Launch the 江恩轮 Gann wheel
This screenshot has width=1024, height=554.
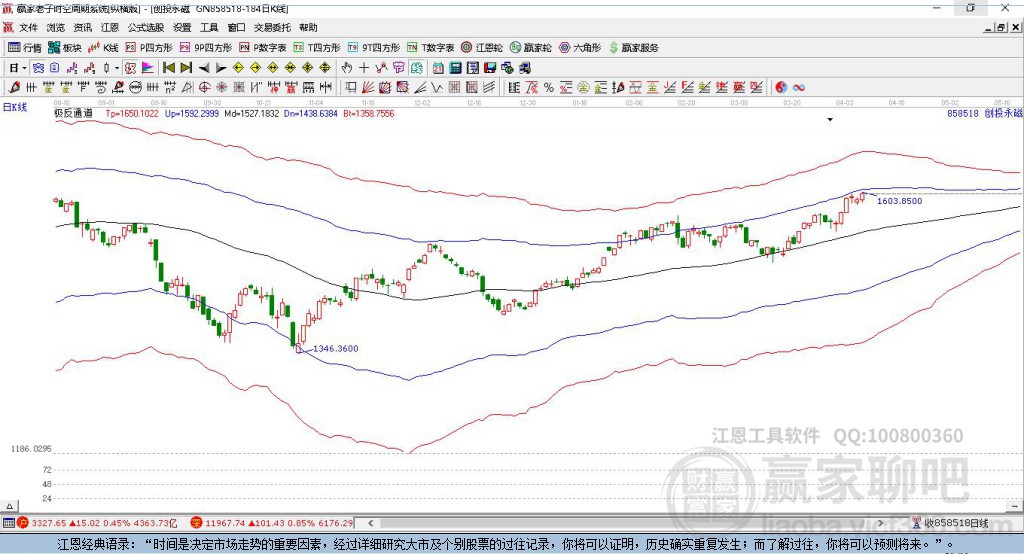[x=482, y=48]
